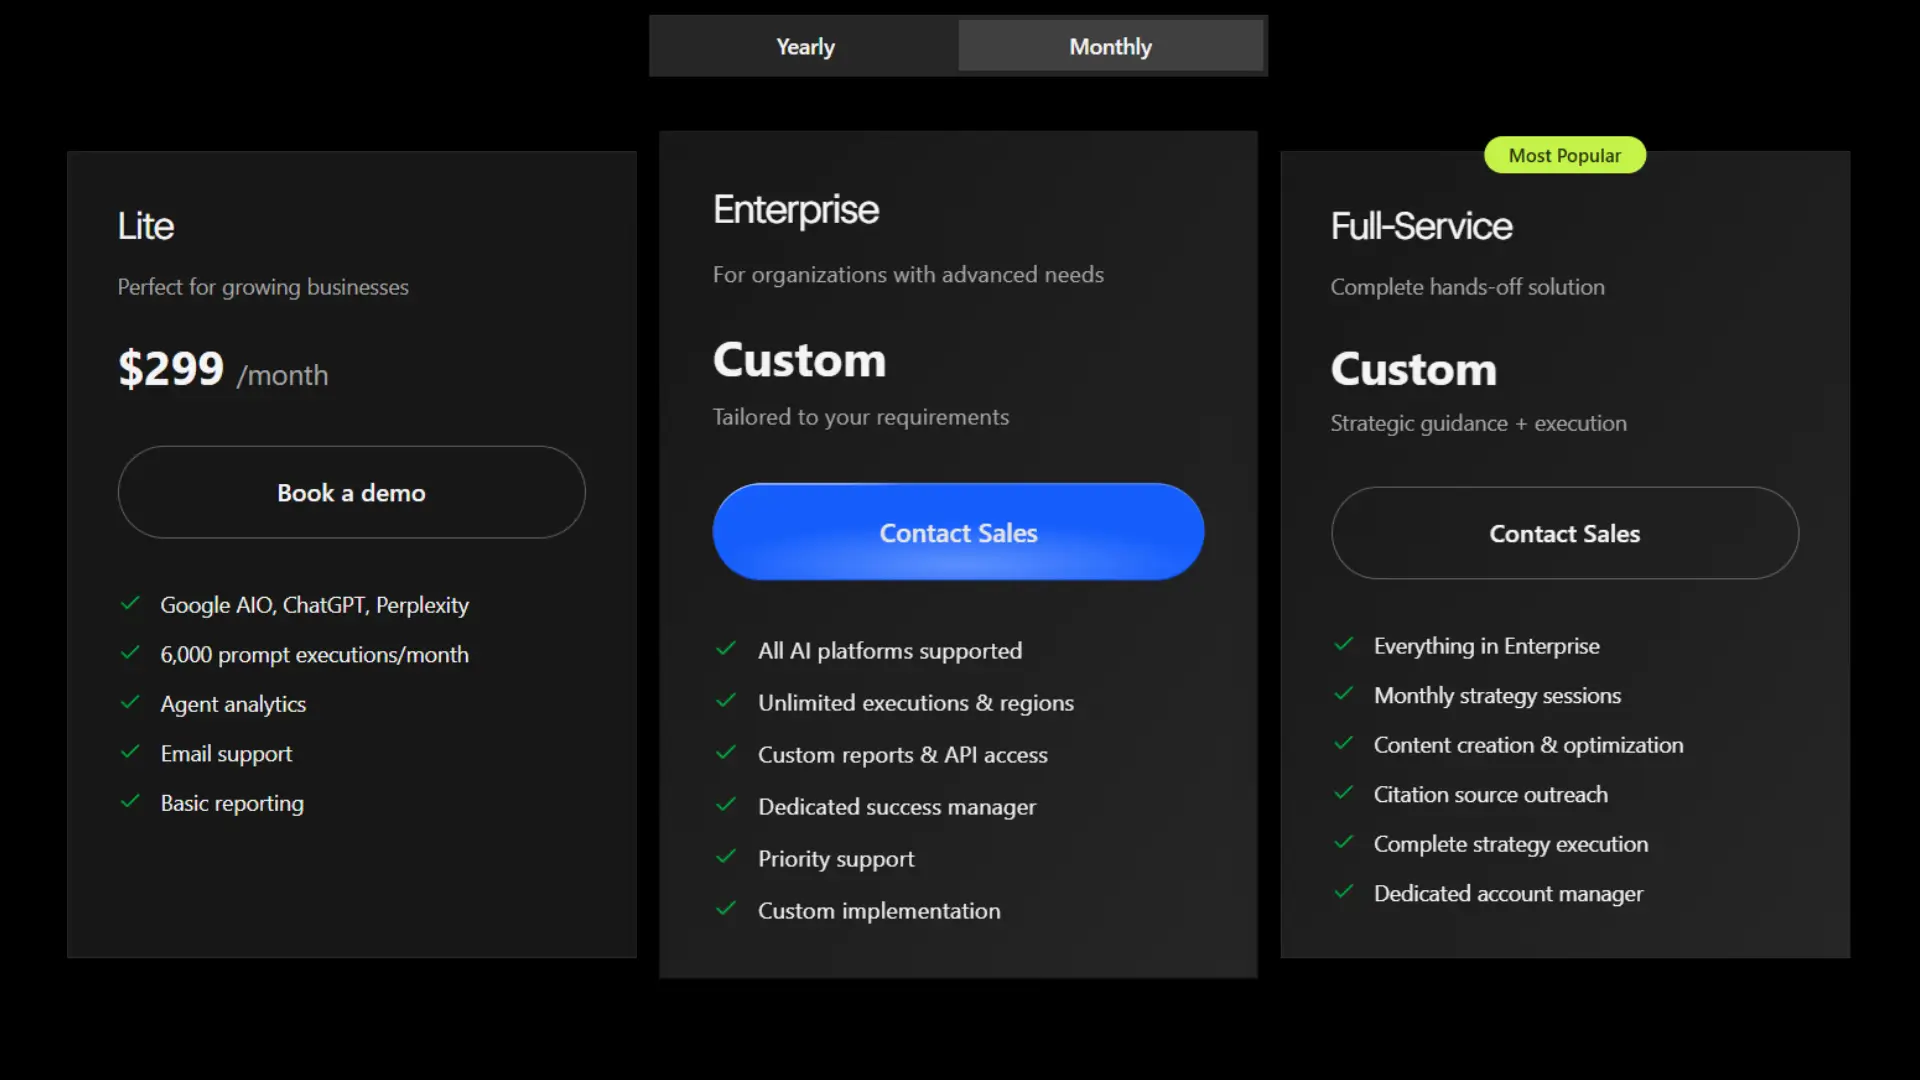Click the checkmark beside Citation source outreach
The width and height of the screenshot is (1920, 1080).
(x=1343, y=793)
